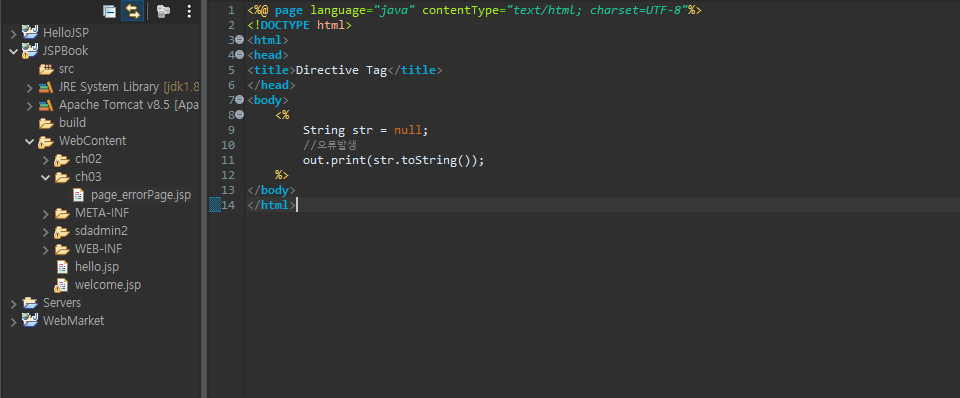Click the page_errorPage.jsp file icon
Image resolution: width=960 pixels, height=398 pixels.
78,195
